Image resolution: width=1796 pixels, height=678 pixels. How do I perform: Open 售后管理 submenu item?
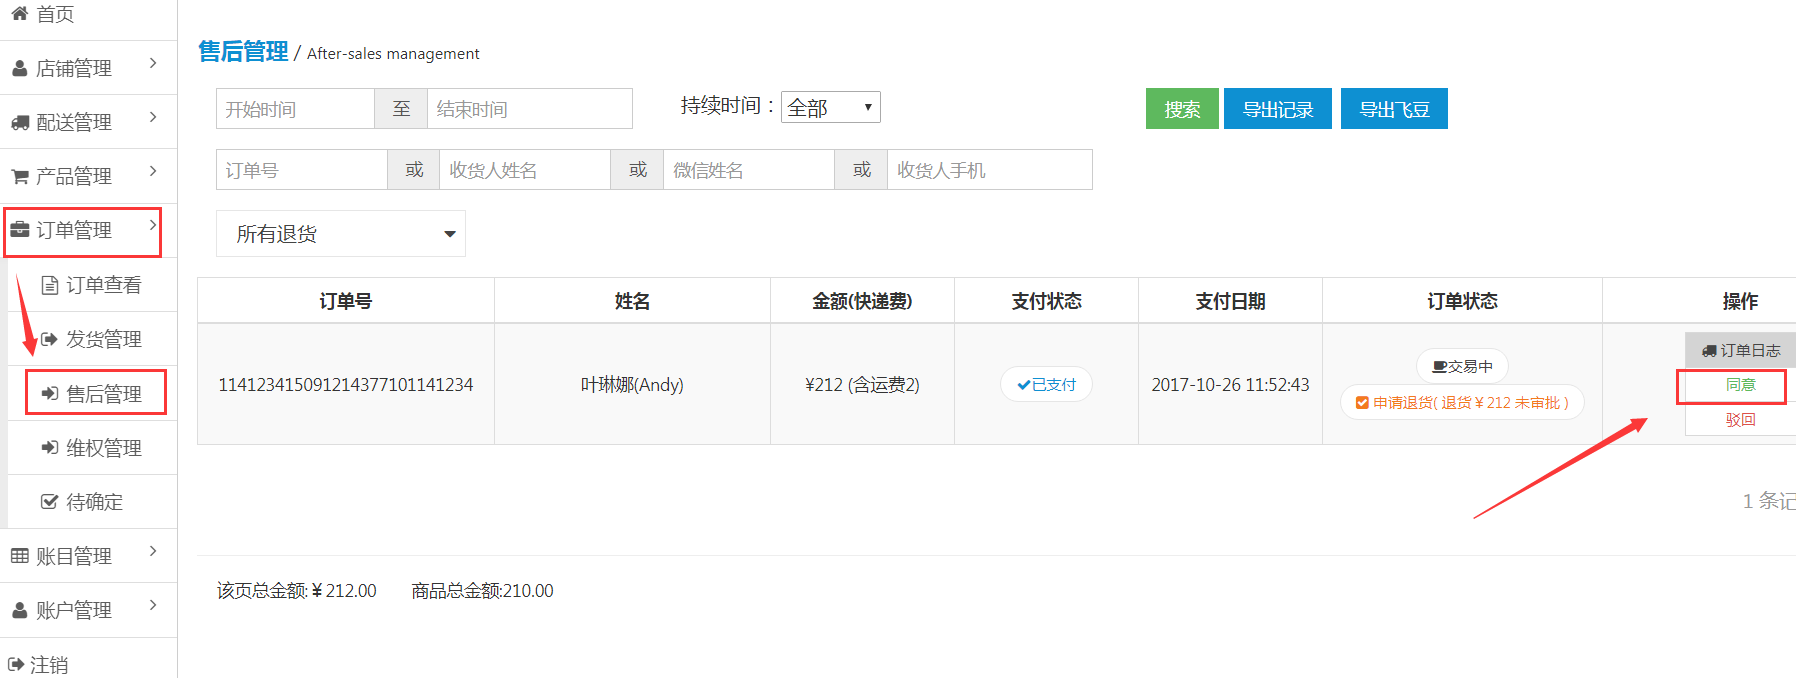pos(104,394)
